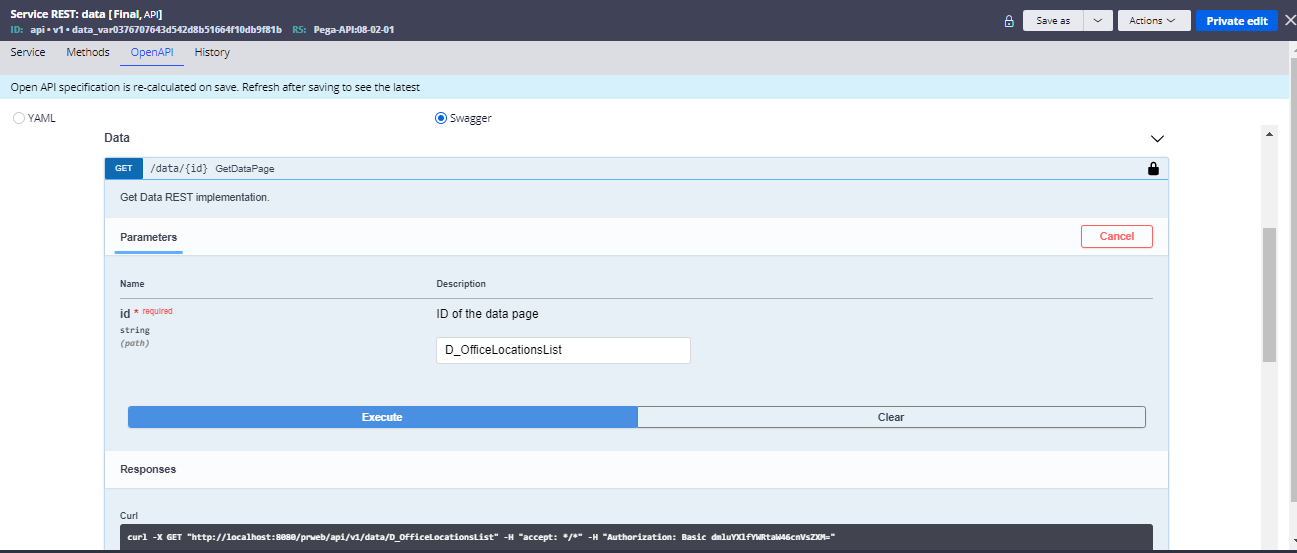Image resolution: width=1297 pixels, height=553 pixels.
Task: Click the Execute button
Action: (382, 417)
